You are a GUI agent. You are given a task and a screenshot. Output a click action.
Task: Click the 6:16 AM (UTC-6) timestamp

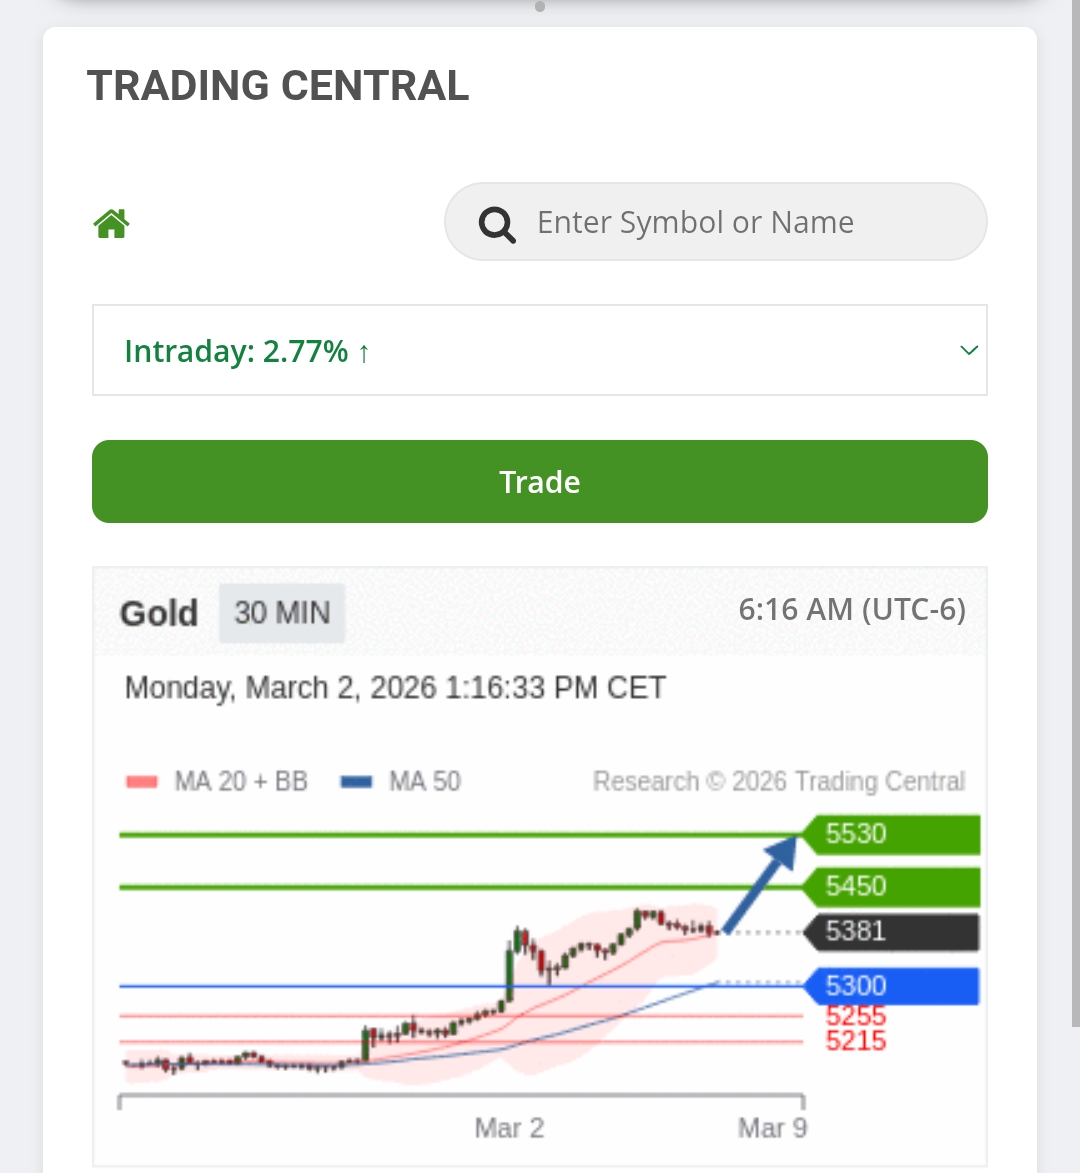(x=852, y=609)
